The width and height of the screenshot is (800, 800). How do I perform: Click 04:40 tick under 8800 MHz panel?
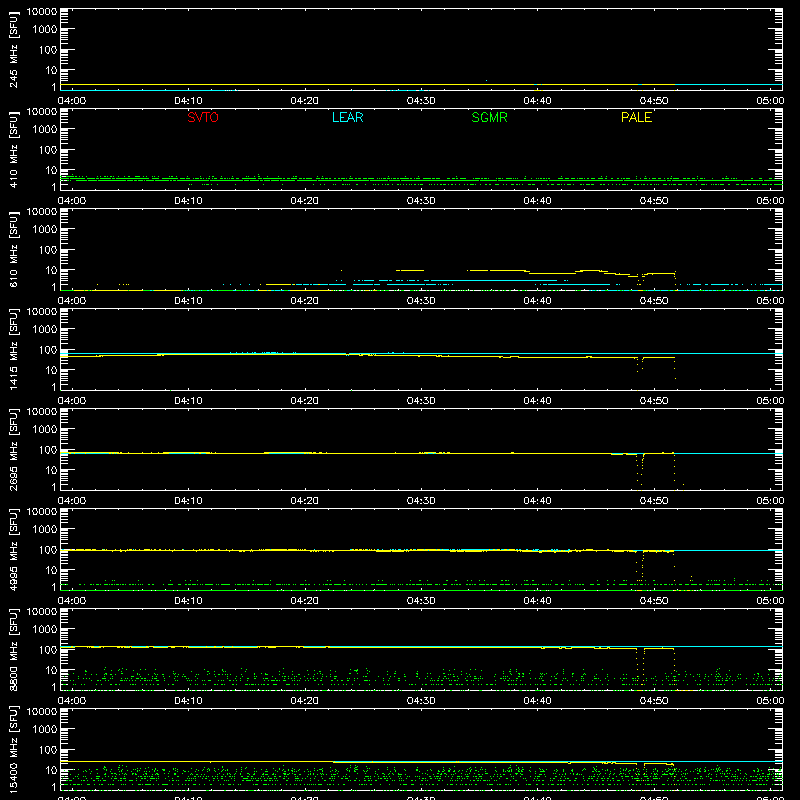[537, 701]
